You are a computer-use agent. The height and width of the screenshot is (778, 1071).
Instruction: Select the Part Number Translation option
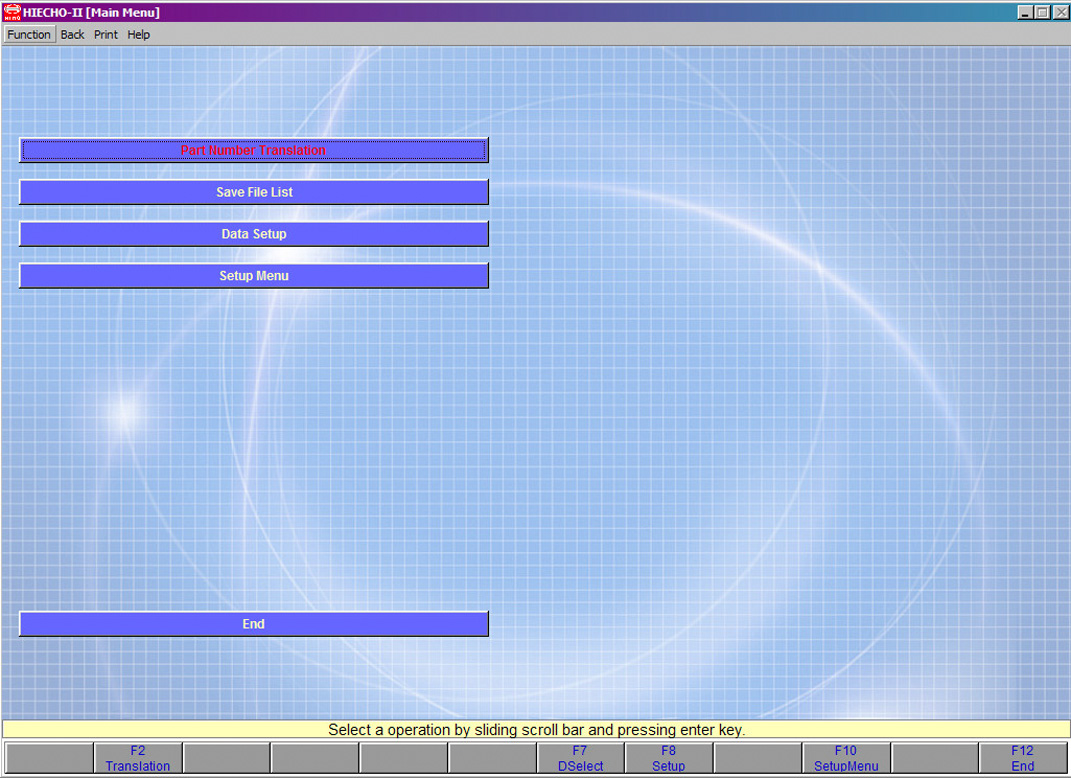coord(254,150)
